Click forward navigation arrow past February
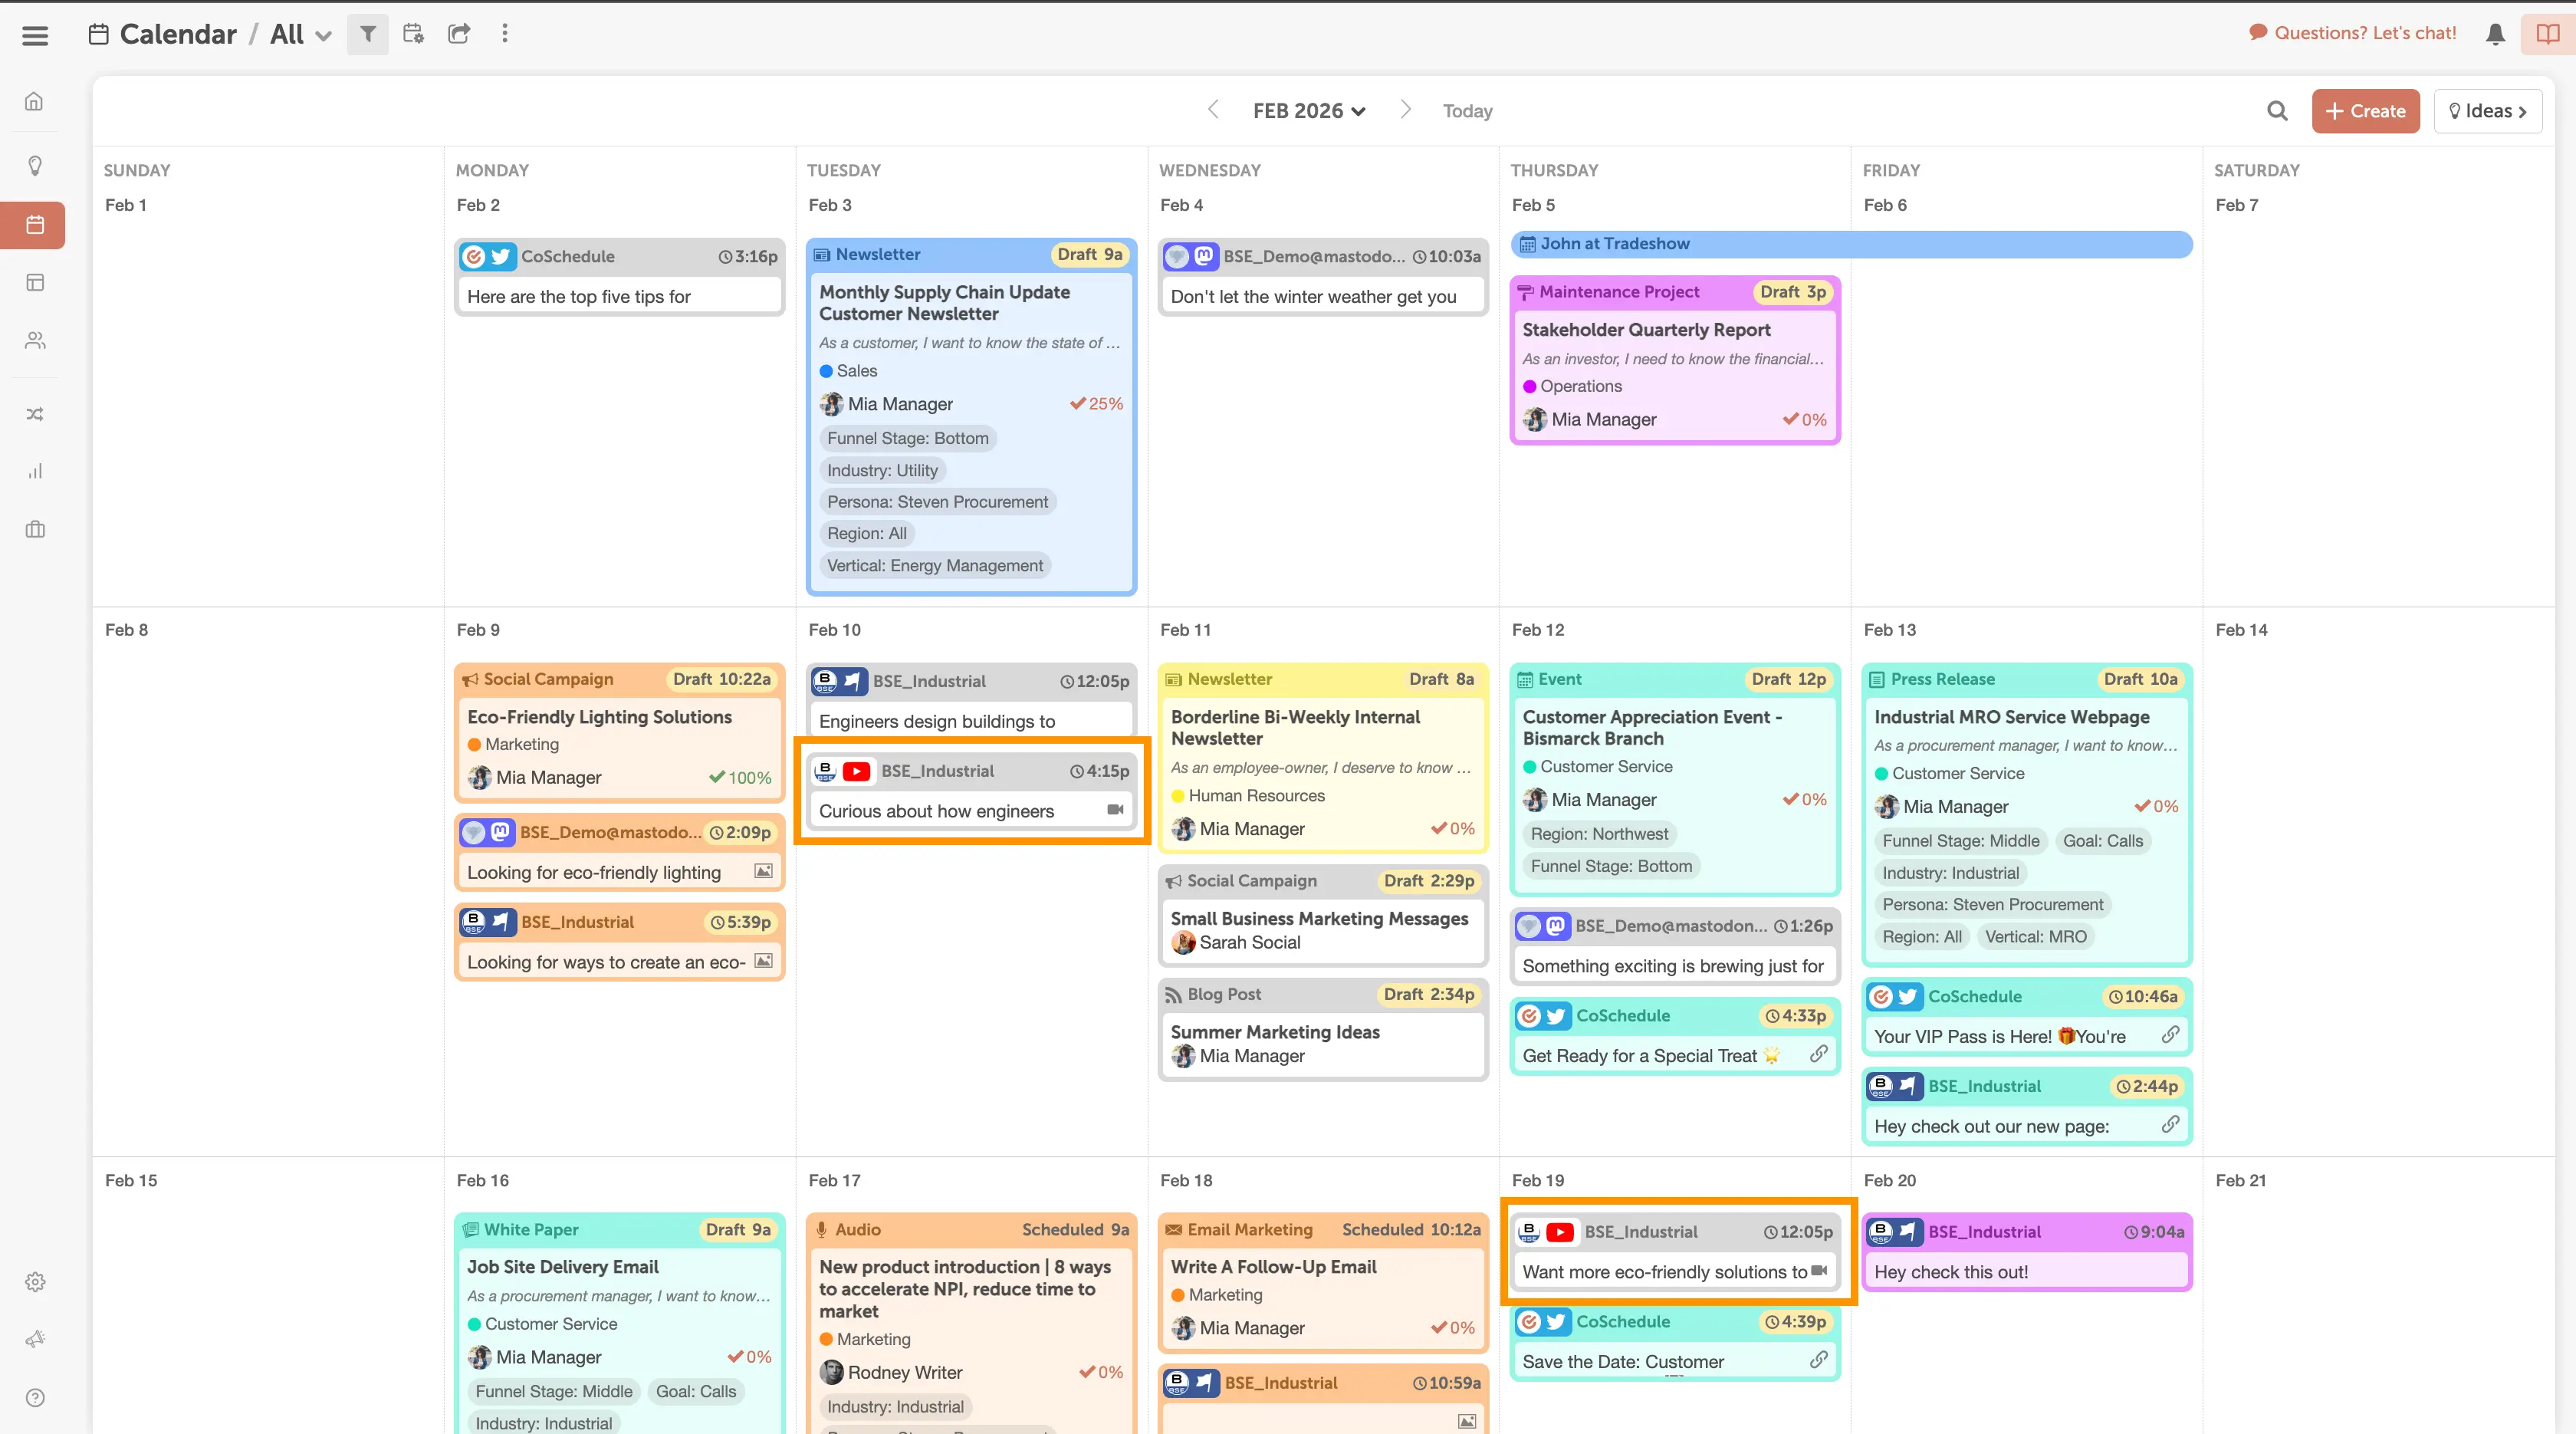This screenshot has height=1434, width=2576. [x=1405, y=111]
